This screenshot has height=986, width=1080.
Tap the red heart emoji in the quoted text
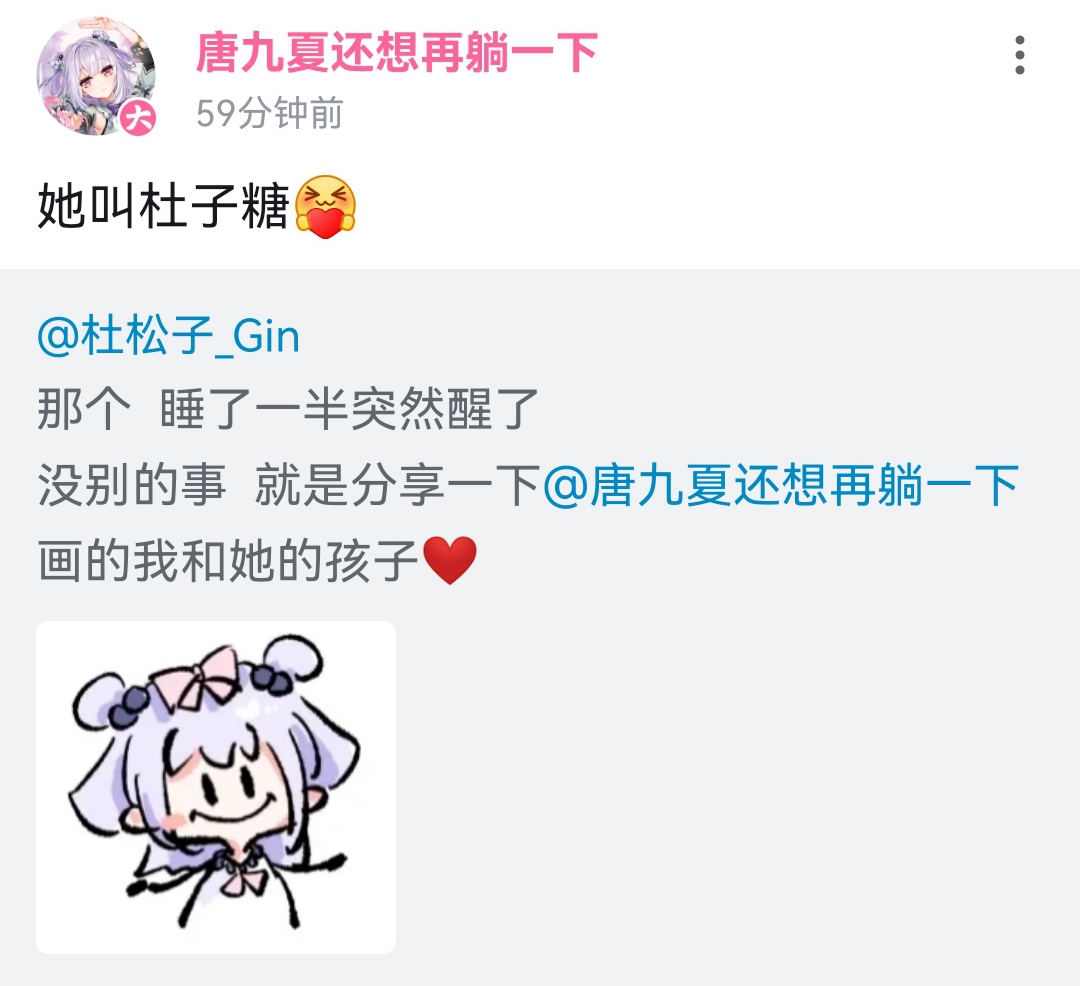(449, 560)
